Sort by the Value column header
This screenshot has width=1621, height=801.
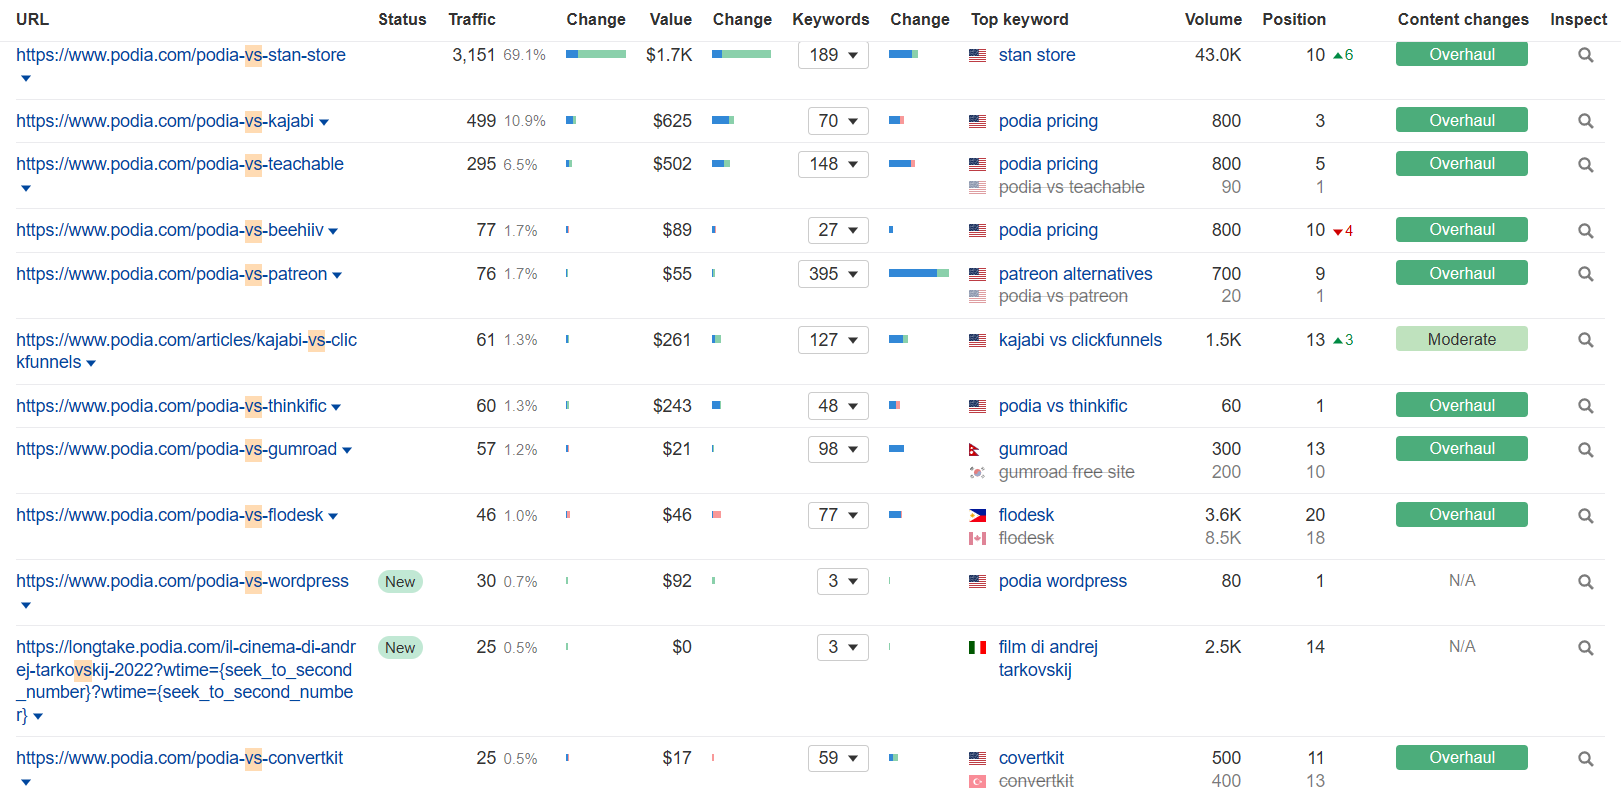point(670,19)
